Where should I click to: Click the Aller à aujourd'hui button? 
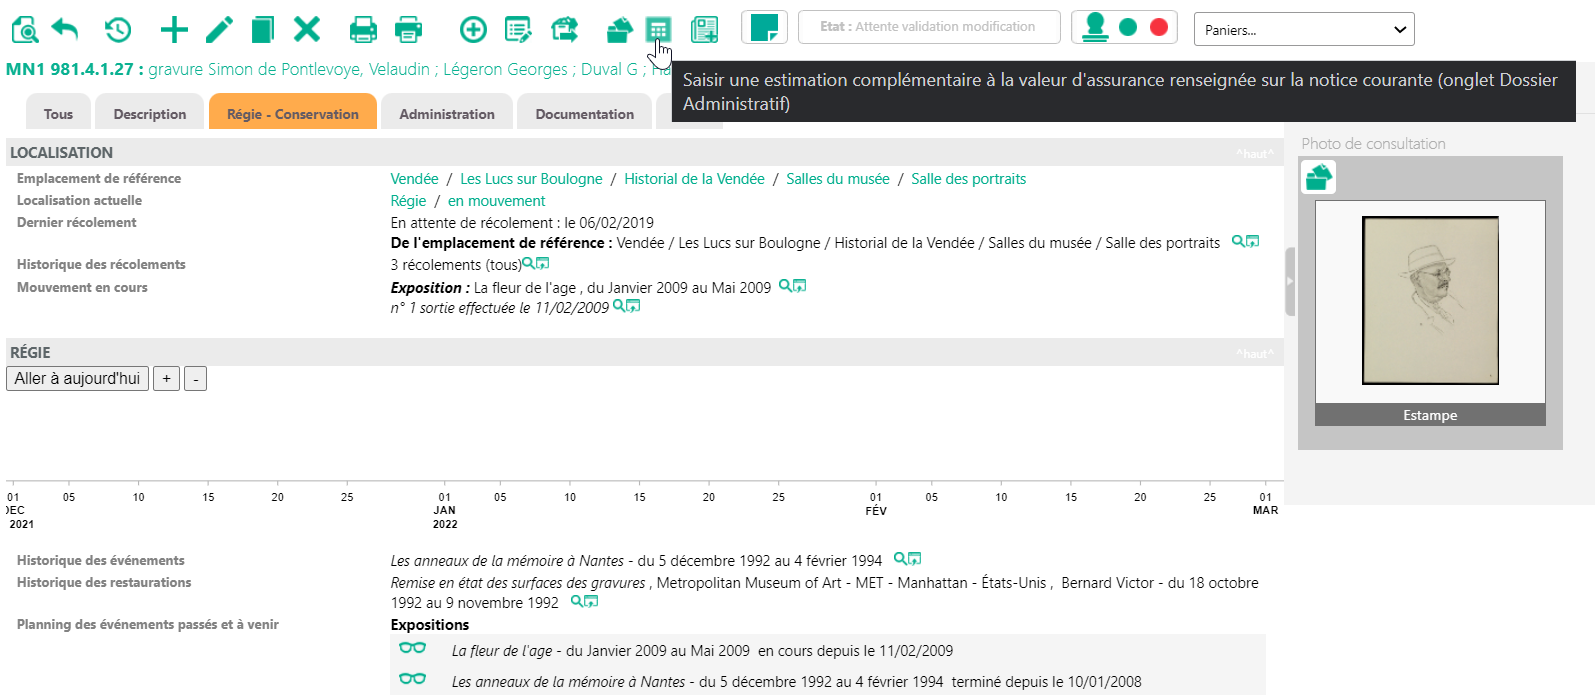pyautogui.click(x=78, y=379)
